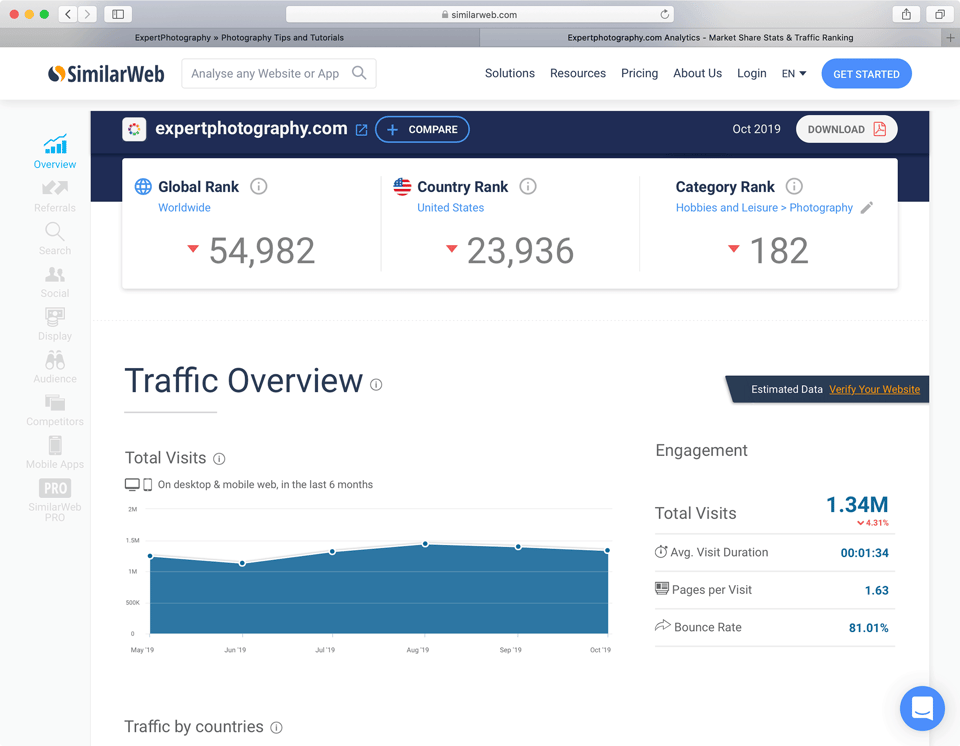The height and width of the screenshot is (746, 960).
Task: Click the 00:01:34 visit duration value
Action: click(864, 553)
